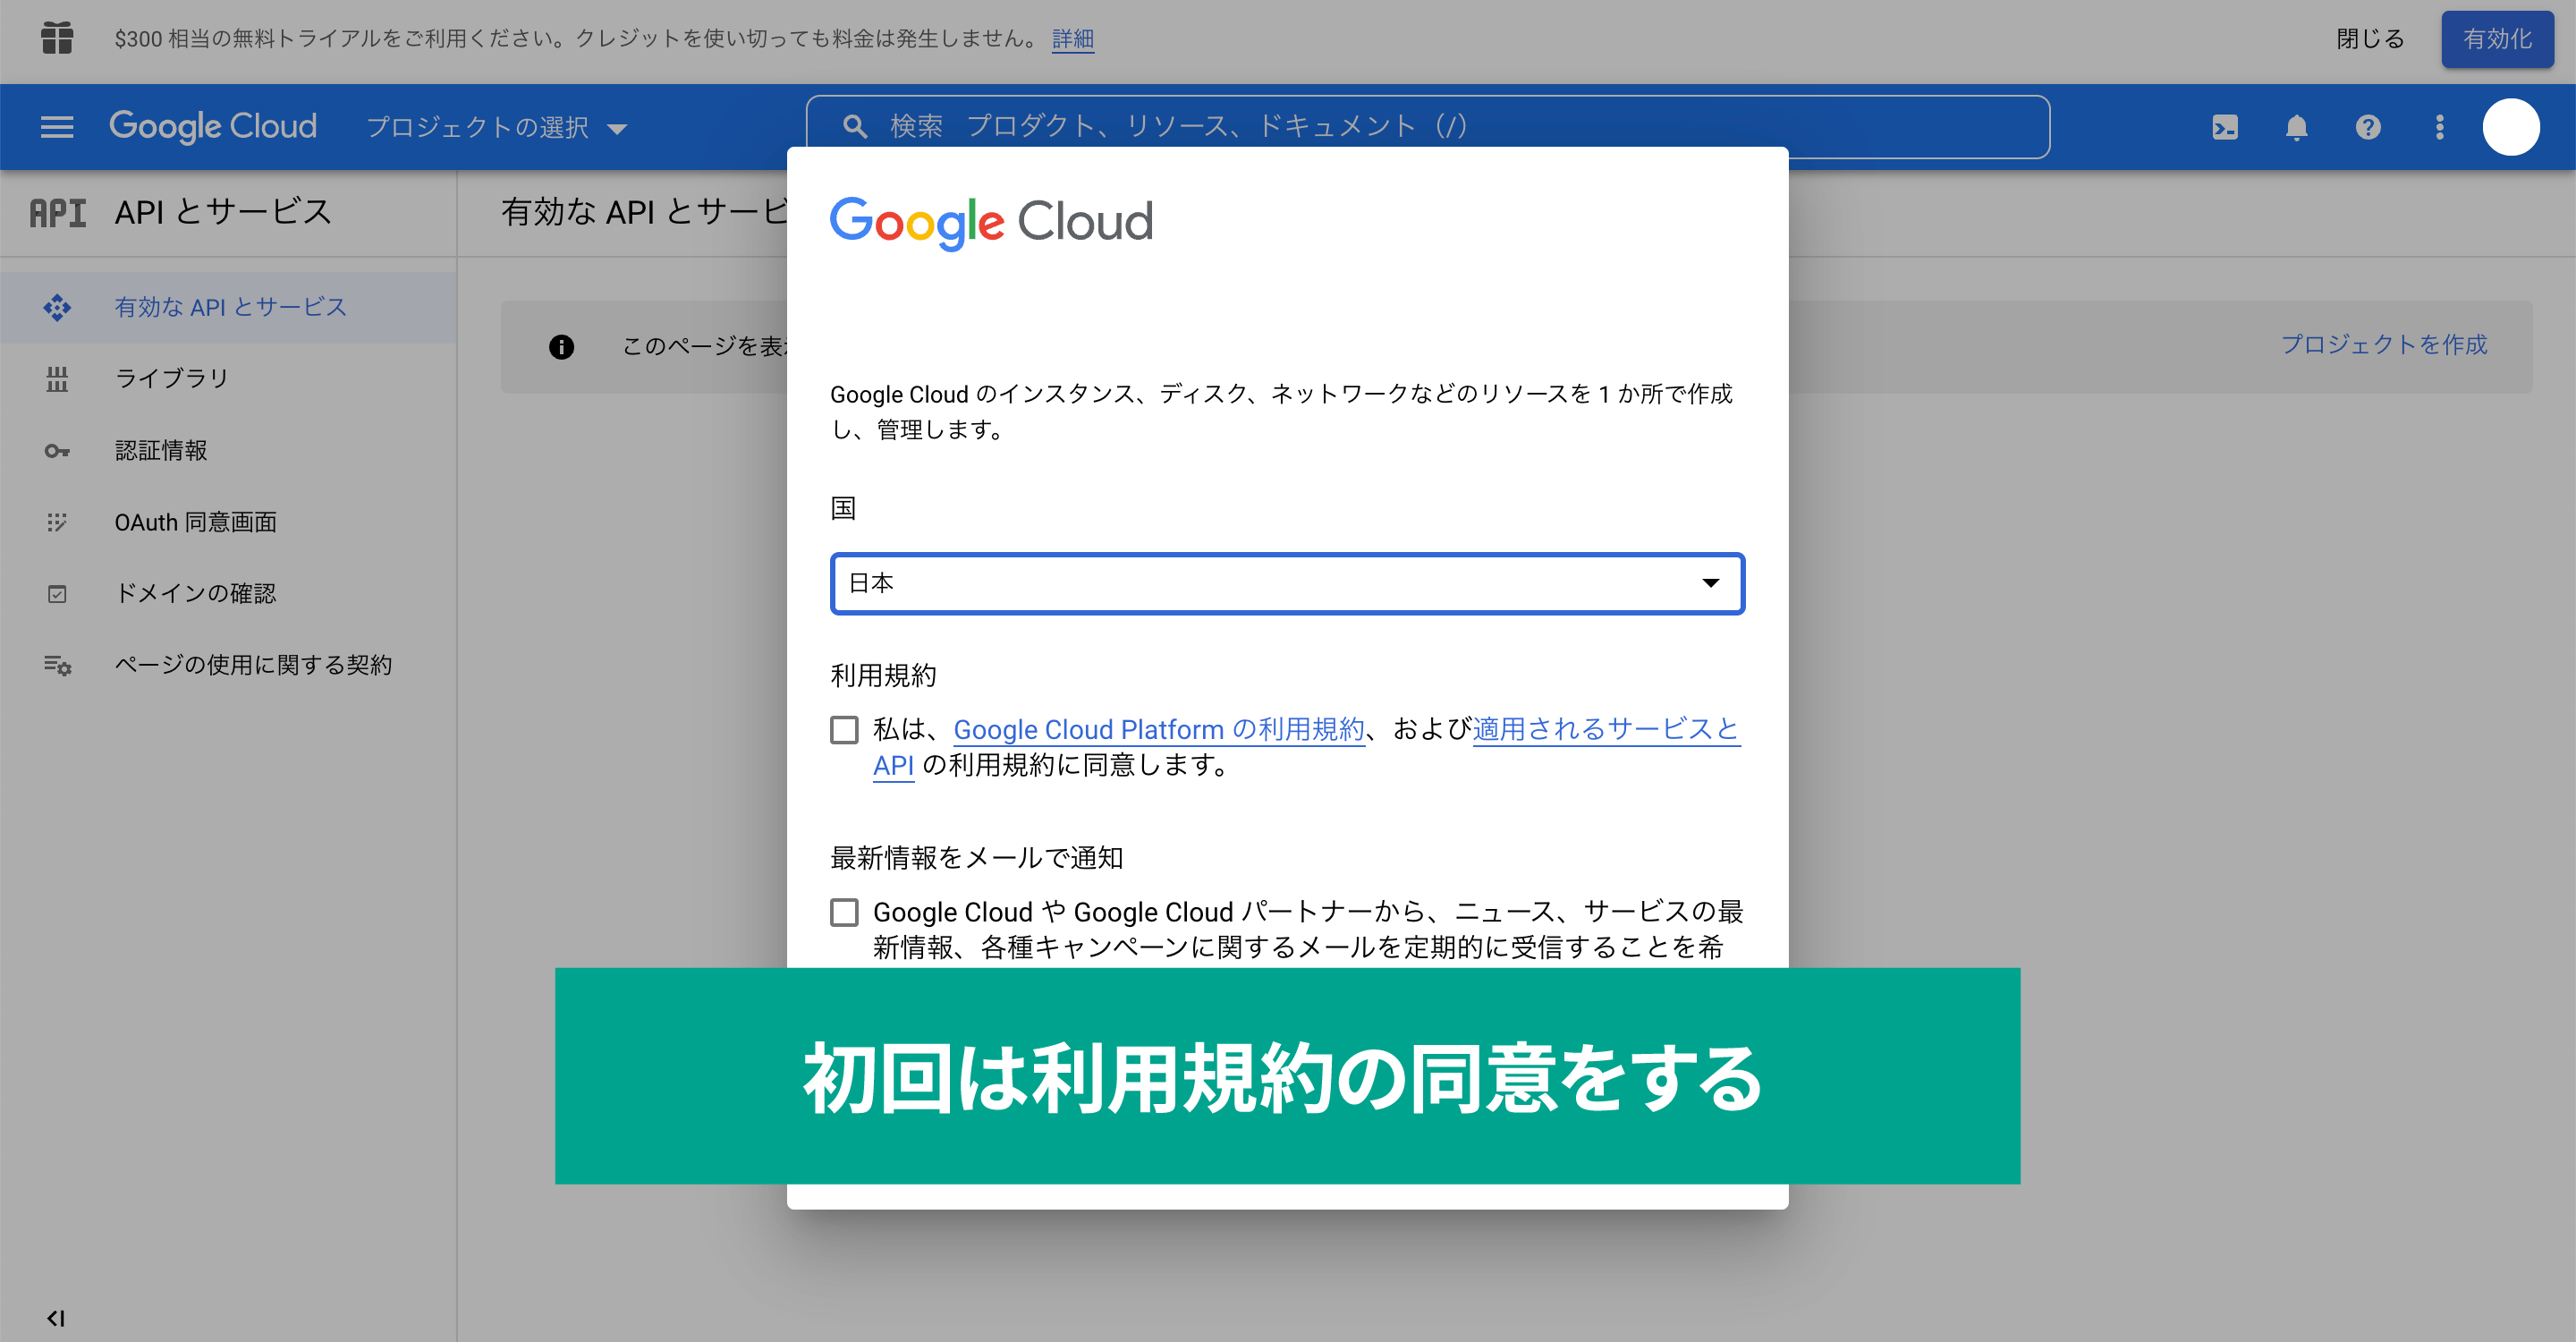Click the Google Cloud logo in dialog
Screen dimensions: 2576x1342
pyautogui.click(x=991, y=222)
